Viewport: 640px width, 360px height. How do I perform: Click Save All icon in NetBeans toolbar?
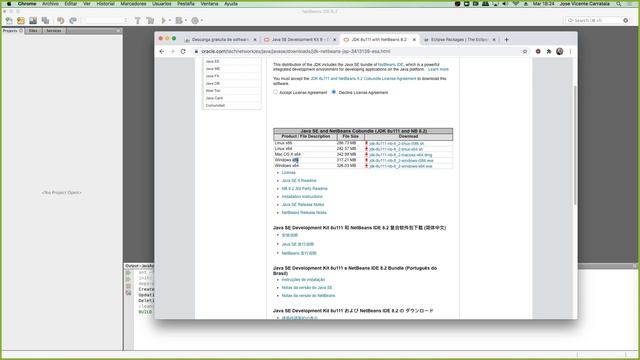click(x=45, y=20)
